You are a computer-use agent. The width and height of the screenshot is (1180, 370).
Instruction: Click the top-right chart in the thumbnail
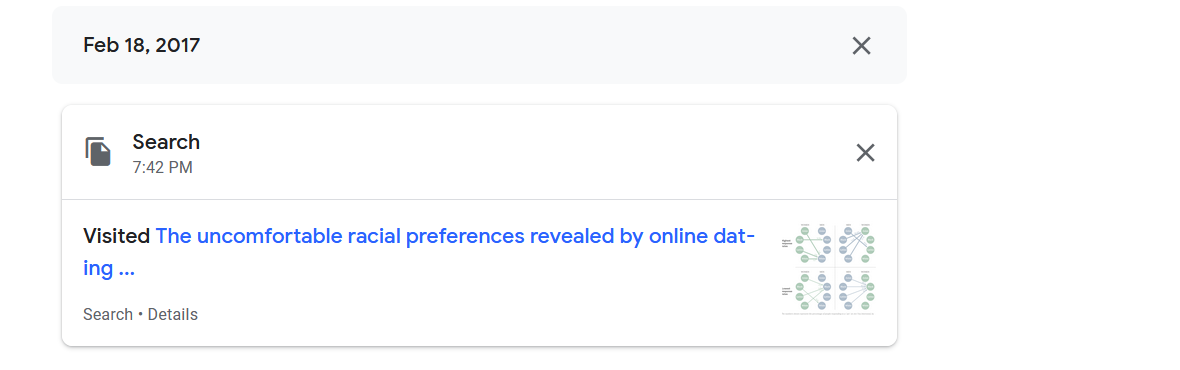click(856, 244)
